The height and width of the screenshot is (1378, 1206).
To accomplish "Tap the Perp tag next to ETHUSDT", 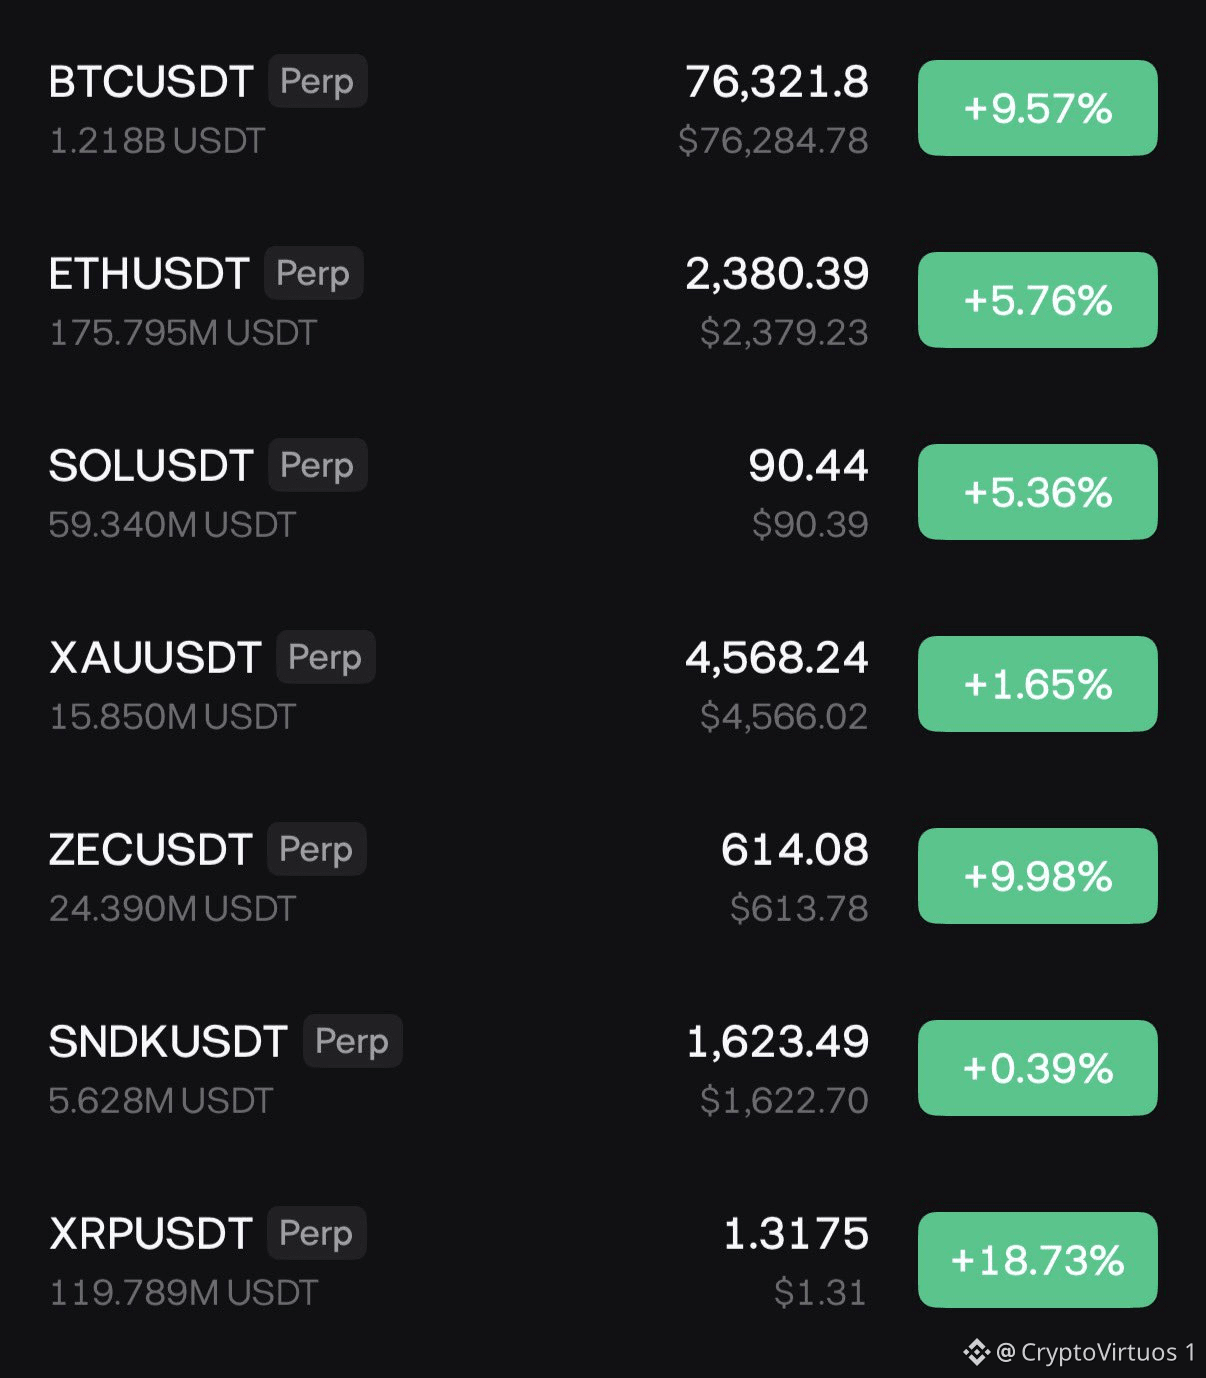I will (314, 273).
